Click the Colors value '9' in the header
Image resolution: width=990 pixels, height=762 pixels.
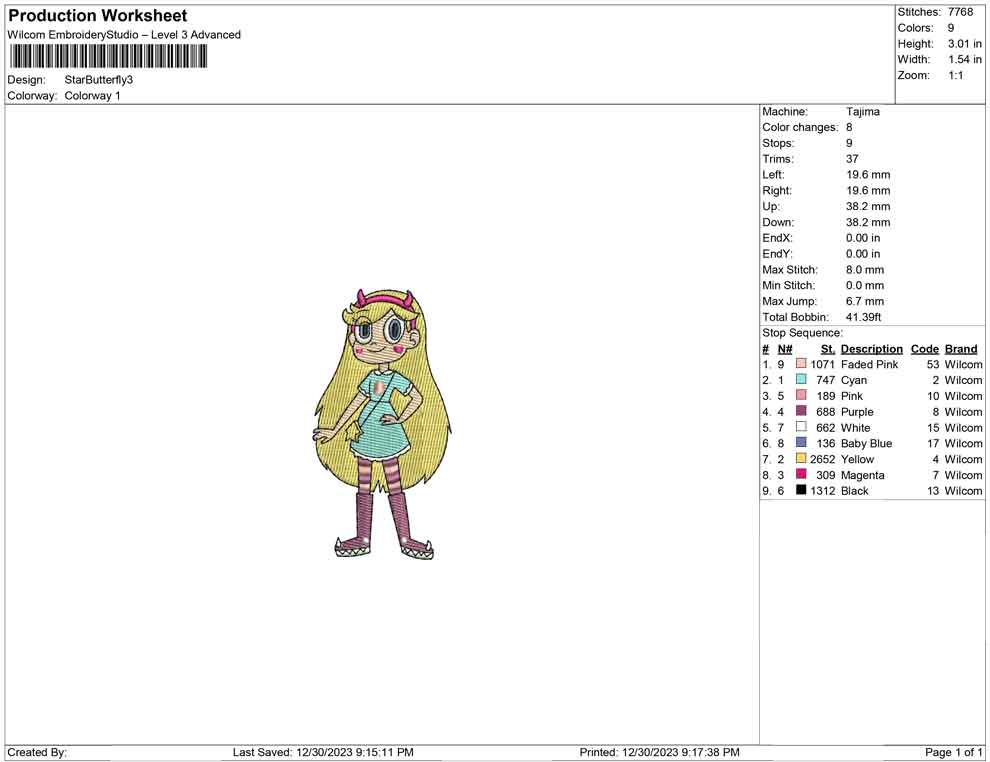[x=951, y=28]
